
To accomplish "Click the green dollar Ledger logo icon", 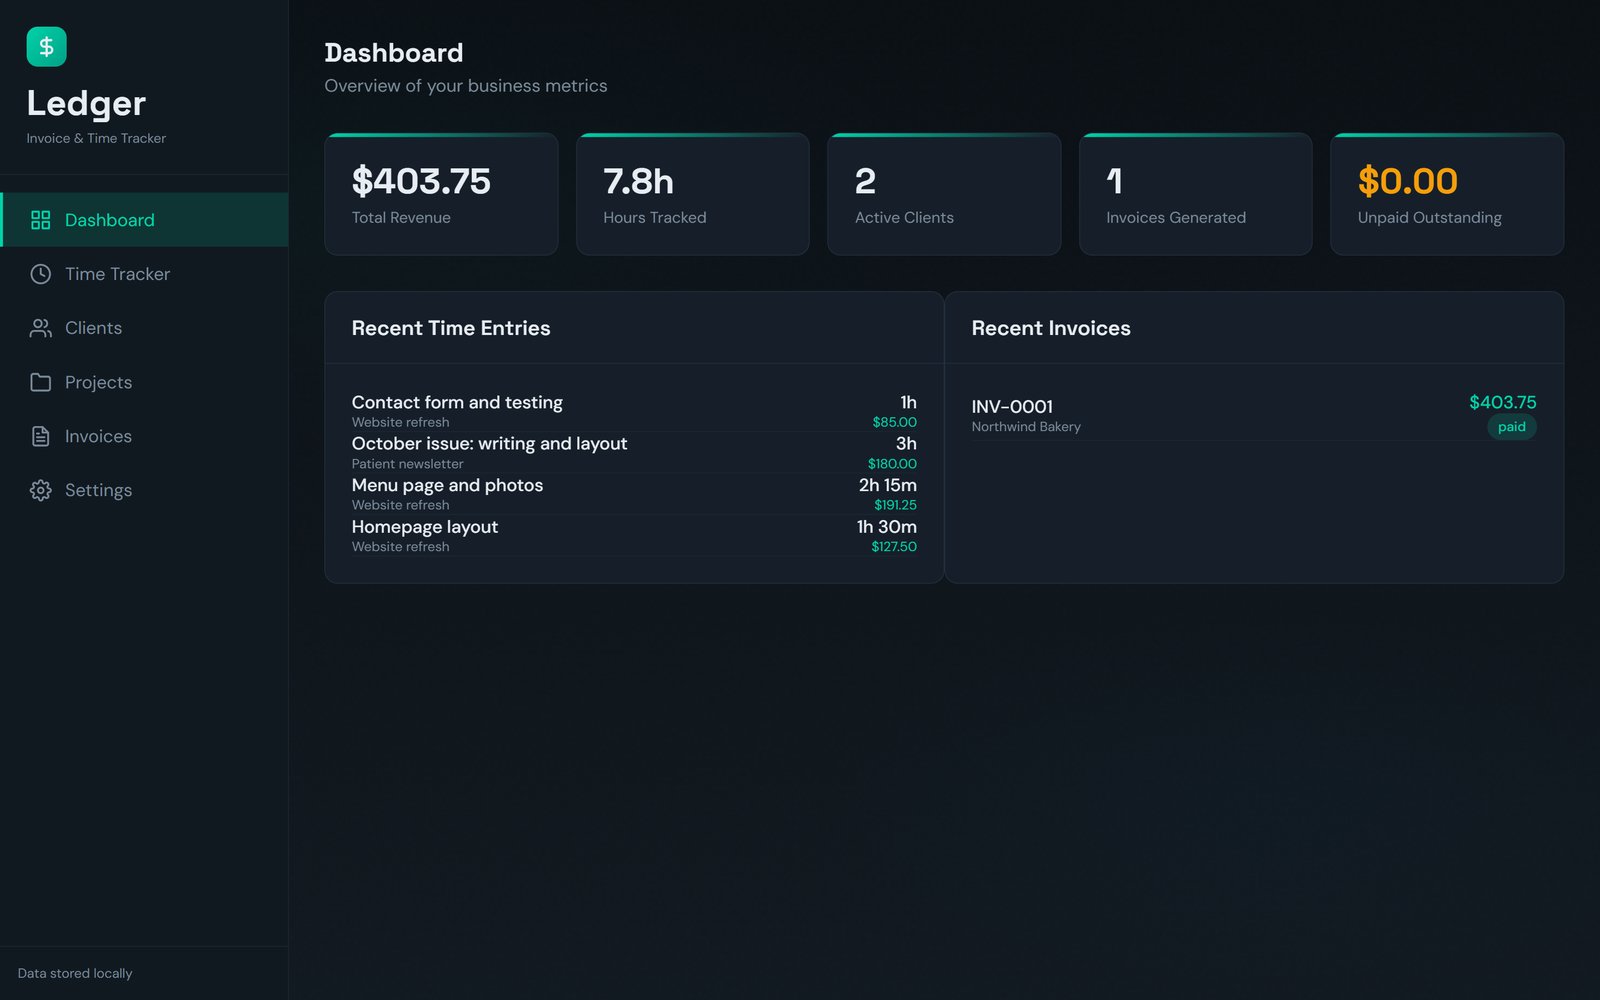I will point(46,47).
